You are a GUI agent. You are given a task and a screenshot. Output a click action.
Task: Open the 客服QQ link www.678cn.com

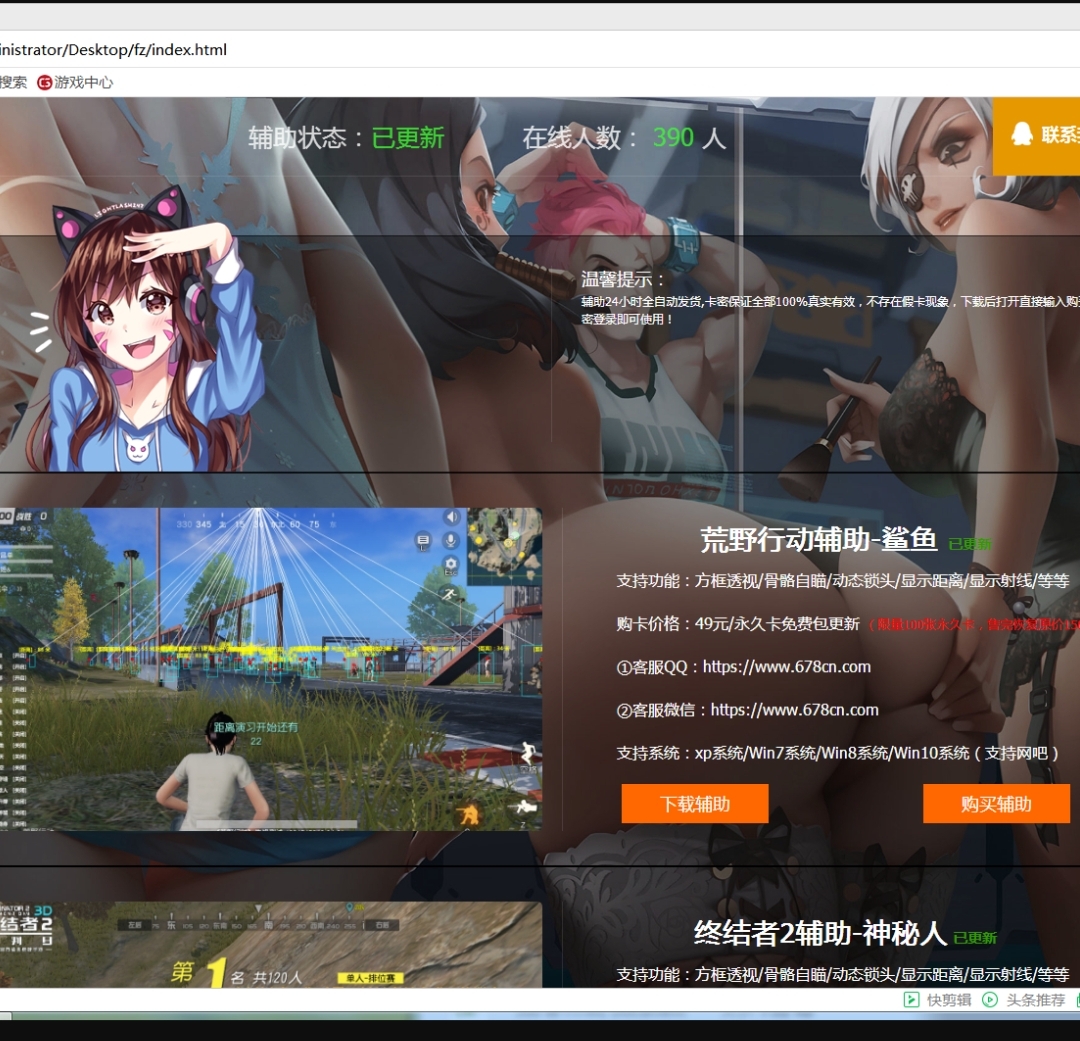pyautogui.click(x=787, y=667)
